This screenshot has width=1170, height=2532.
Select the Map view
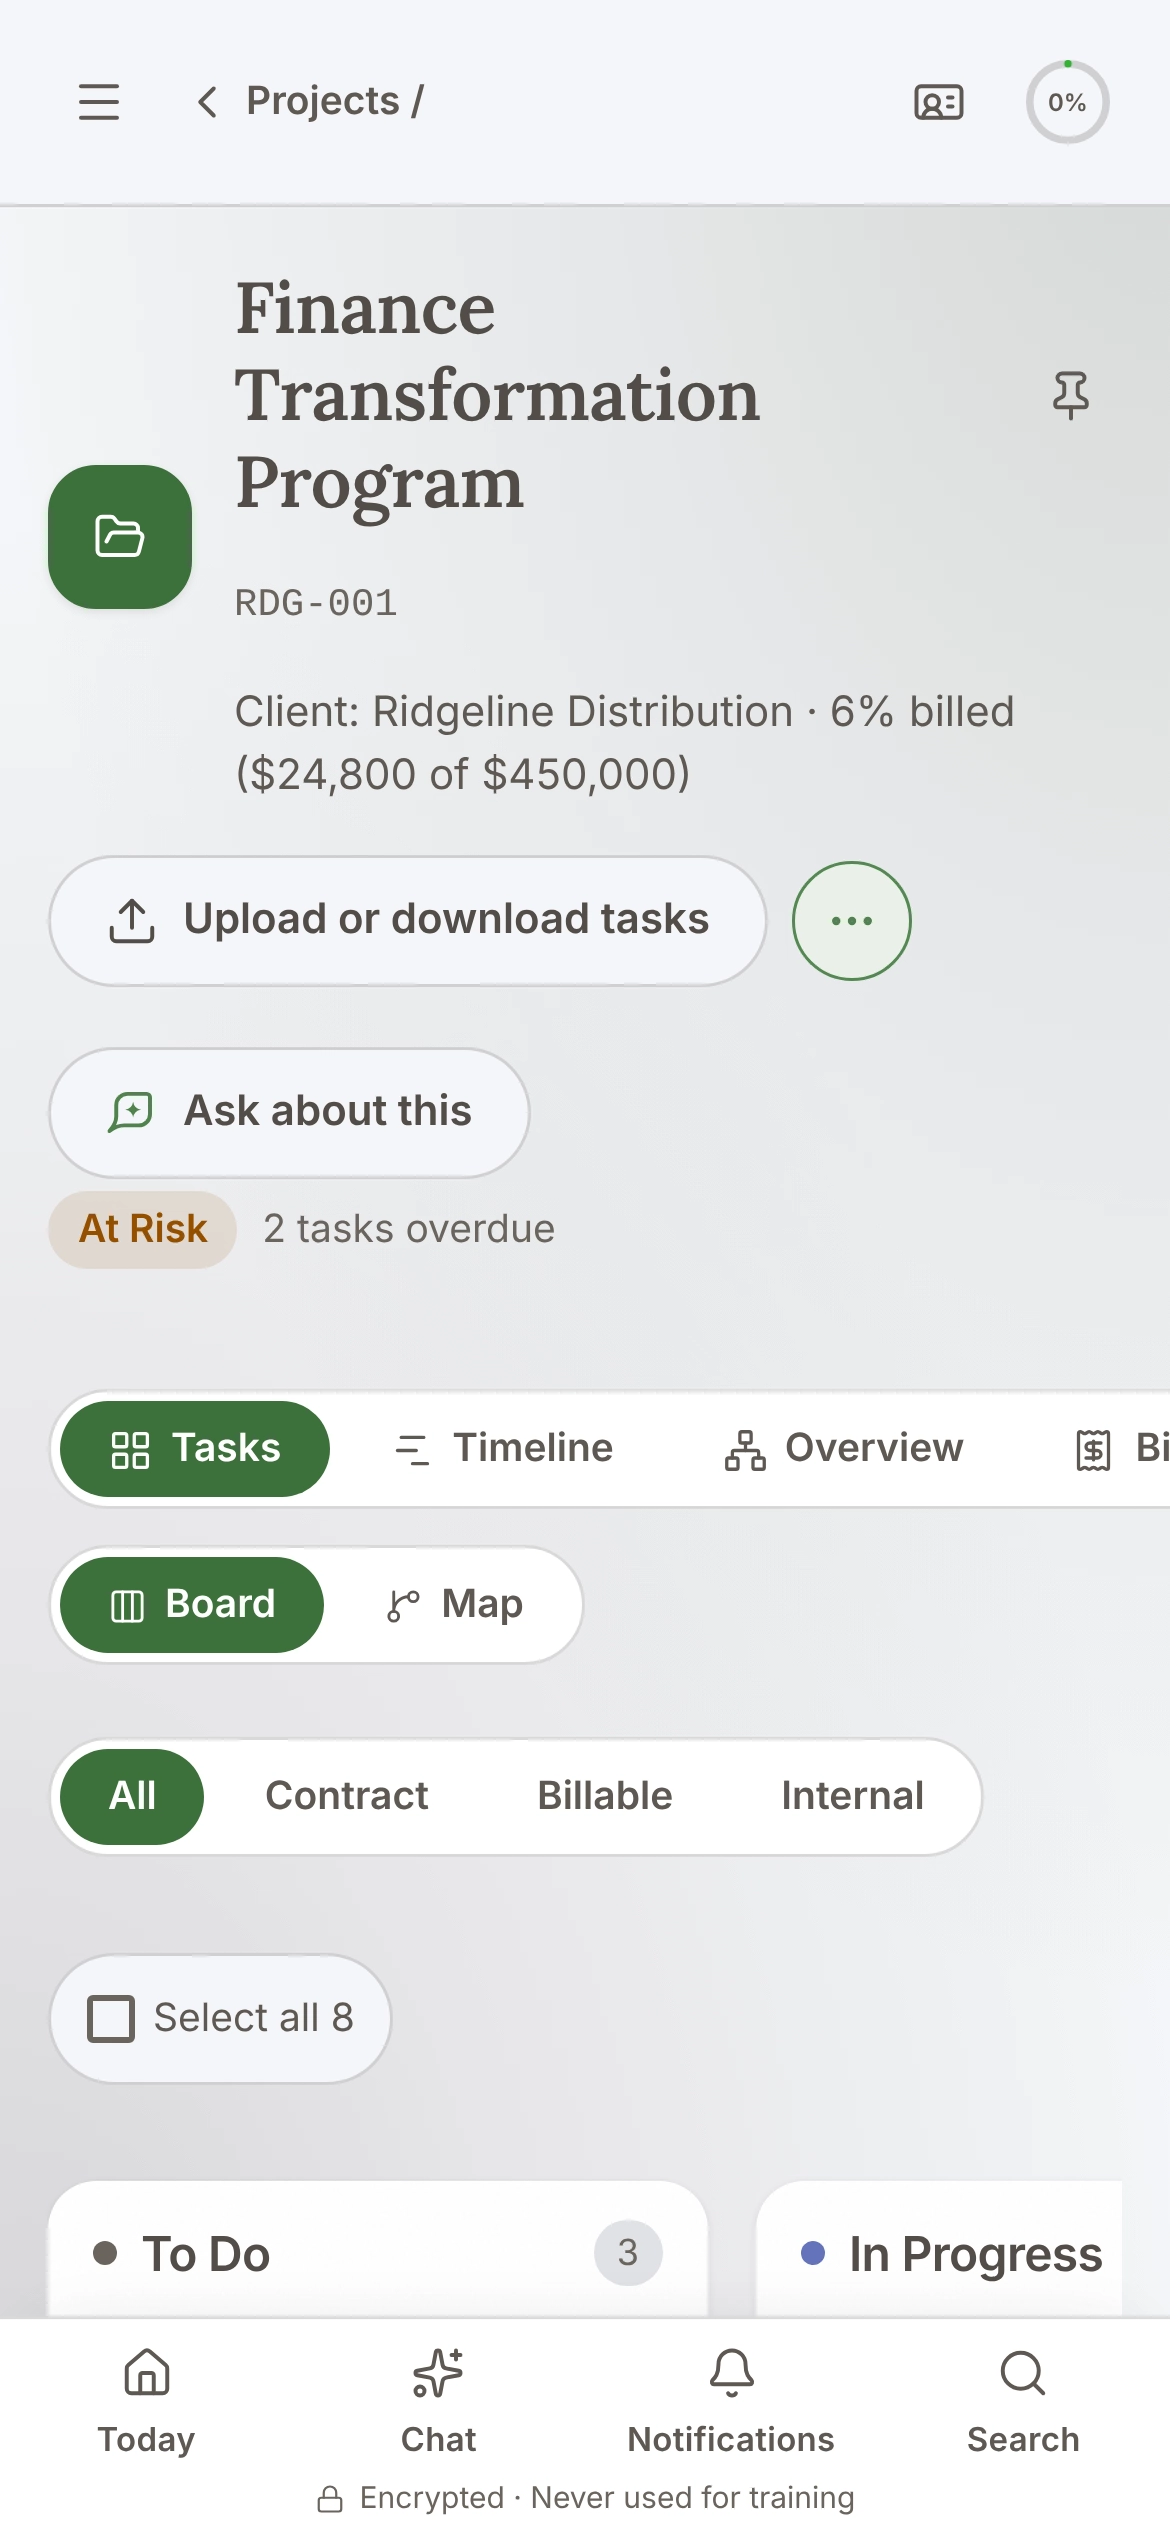pyautogui.click(x=454, y=1605)
